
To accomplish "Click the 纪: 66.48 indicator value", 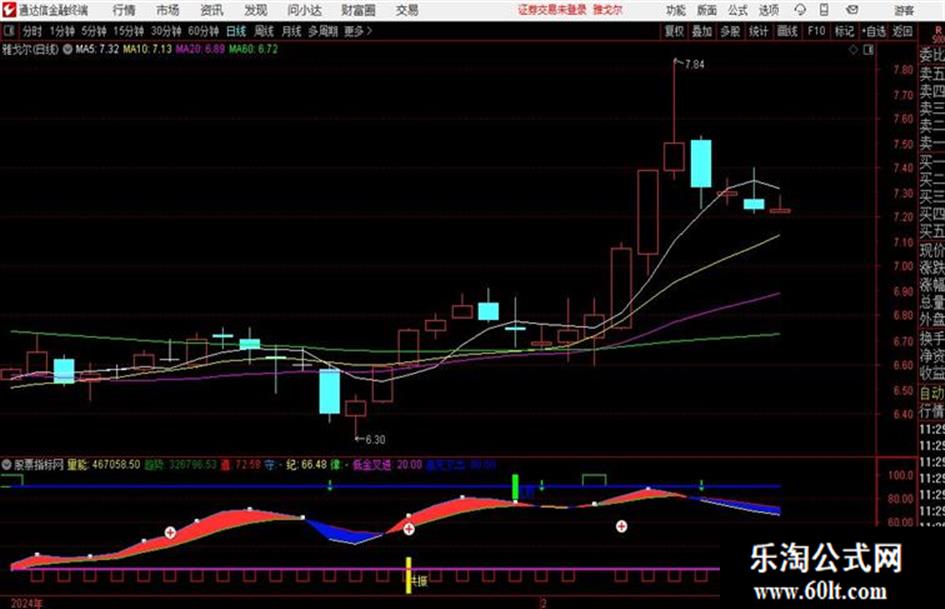I will pyautogui.click(x=307, y=465).
